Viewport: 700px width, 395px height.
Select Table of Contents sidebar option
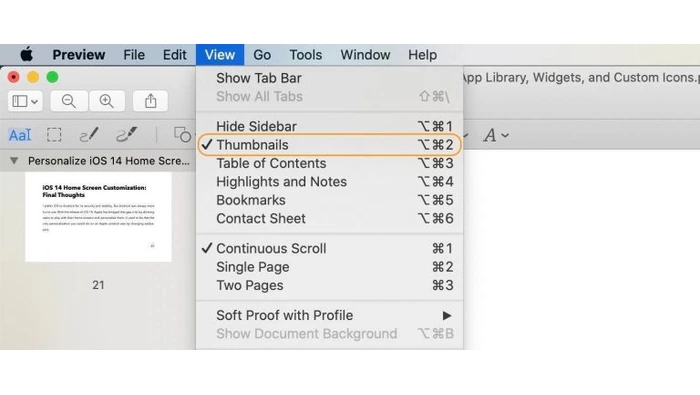(329, 163)
